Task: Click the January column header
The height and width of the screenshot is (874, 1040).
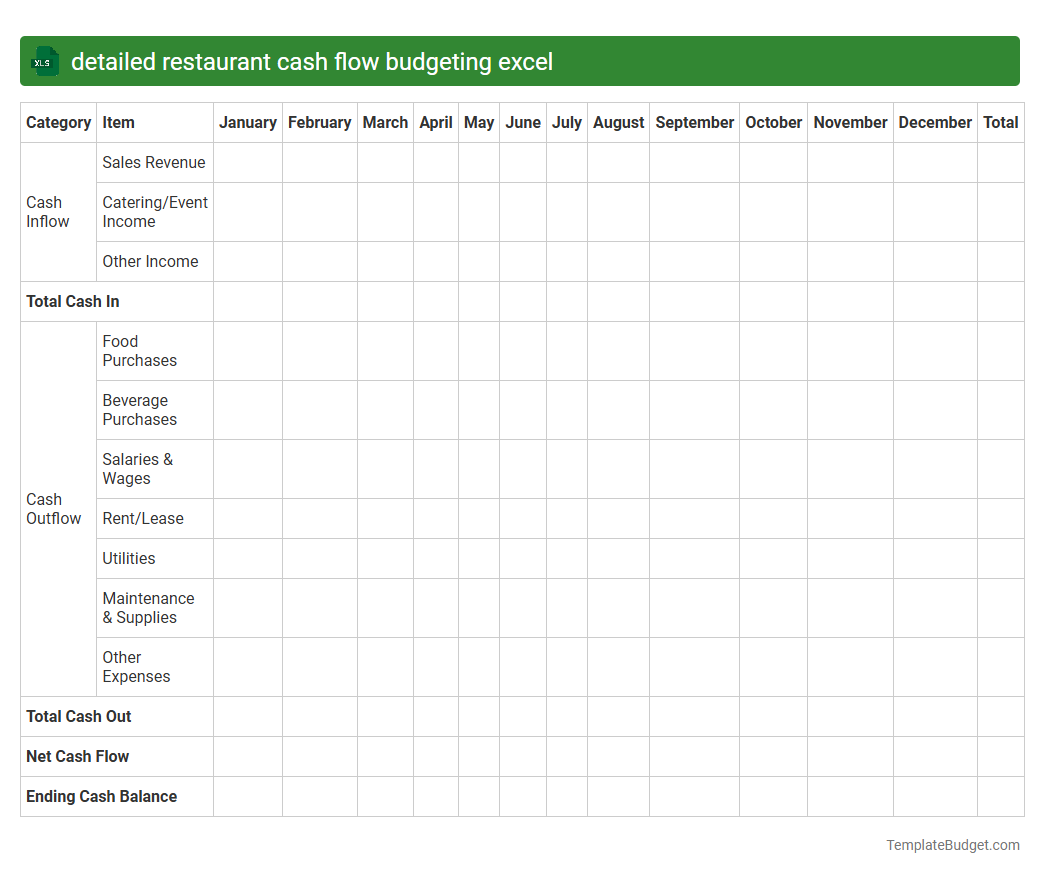Action: [248, 122]
